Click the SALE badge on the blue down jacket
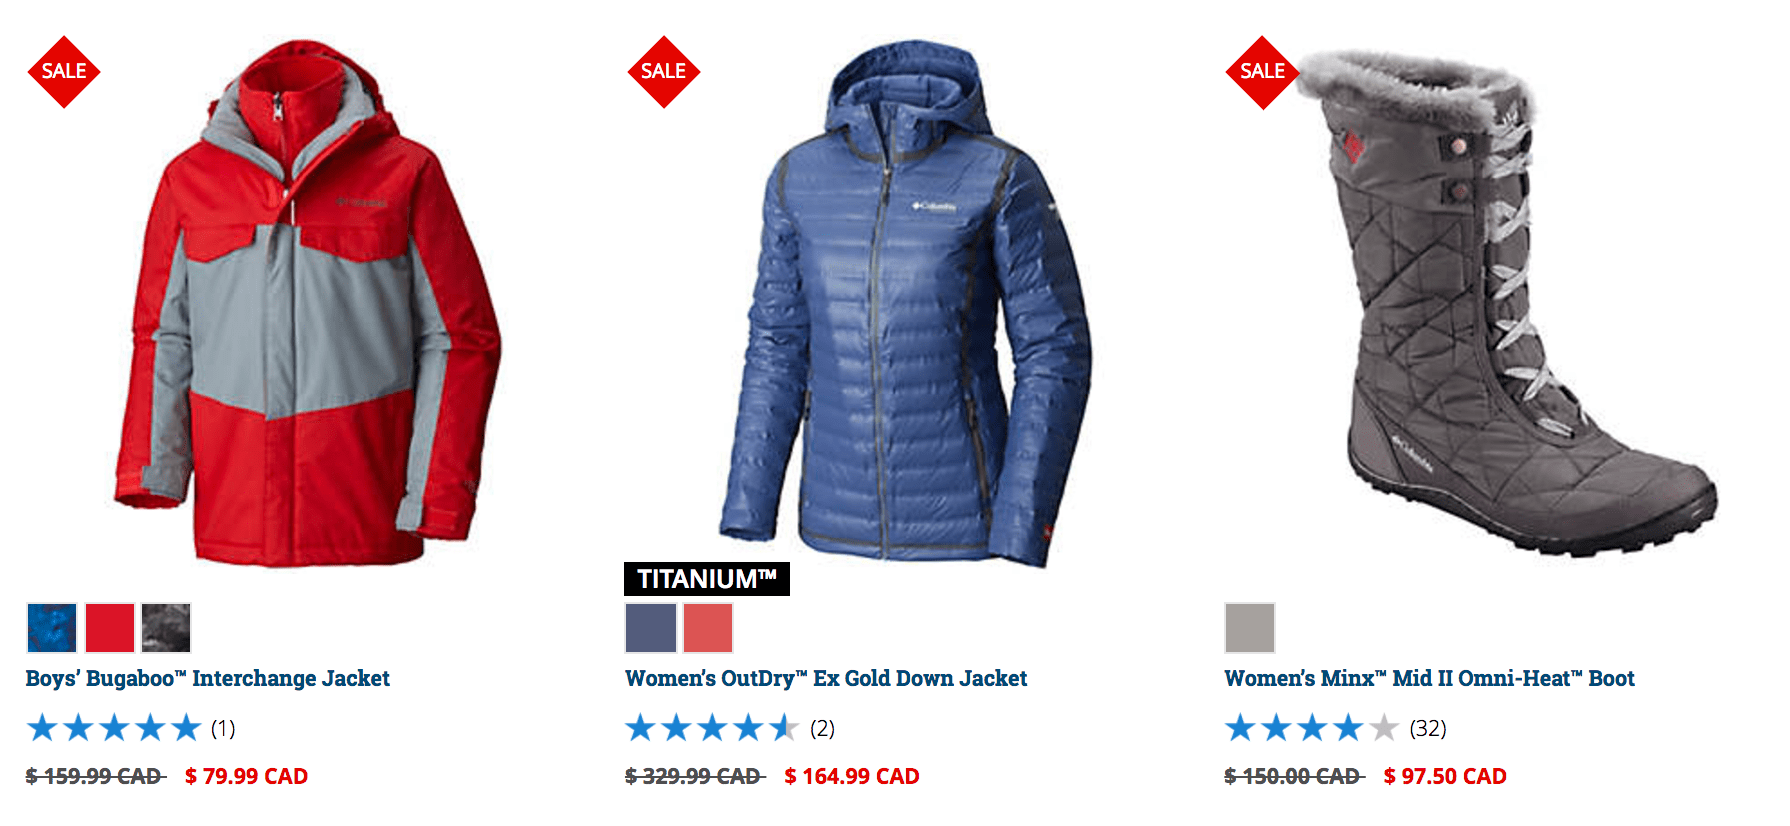This screenshot has width=1790, height=826. click(663, 72)
